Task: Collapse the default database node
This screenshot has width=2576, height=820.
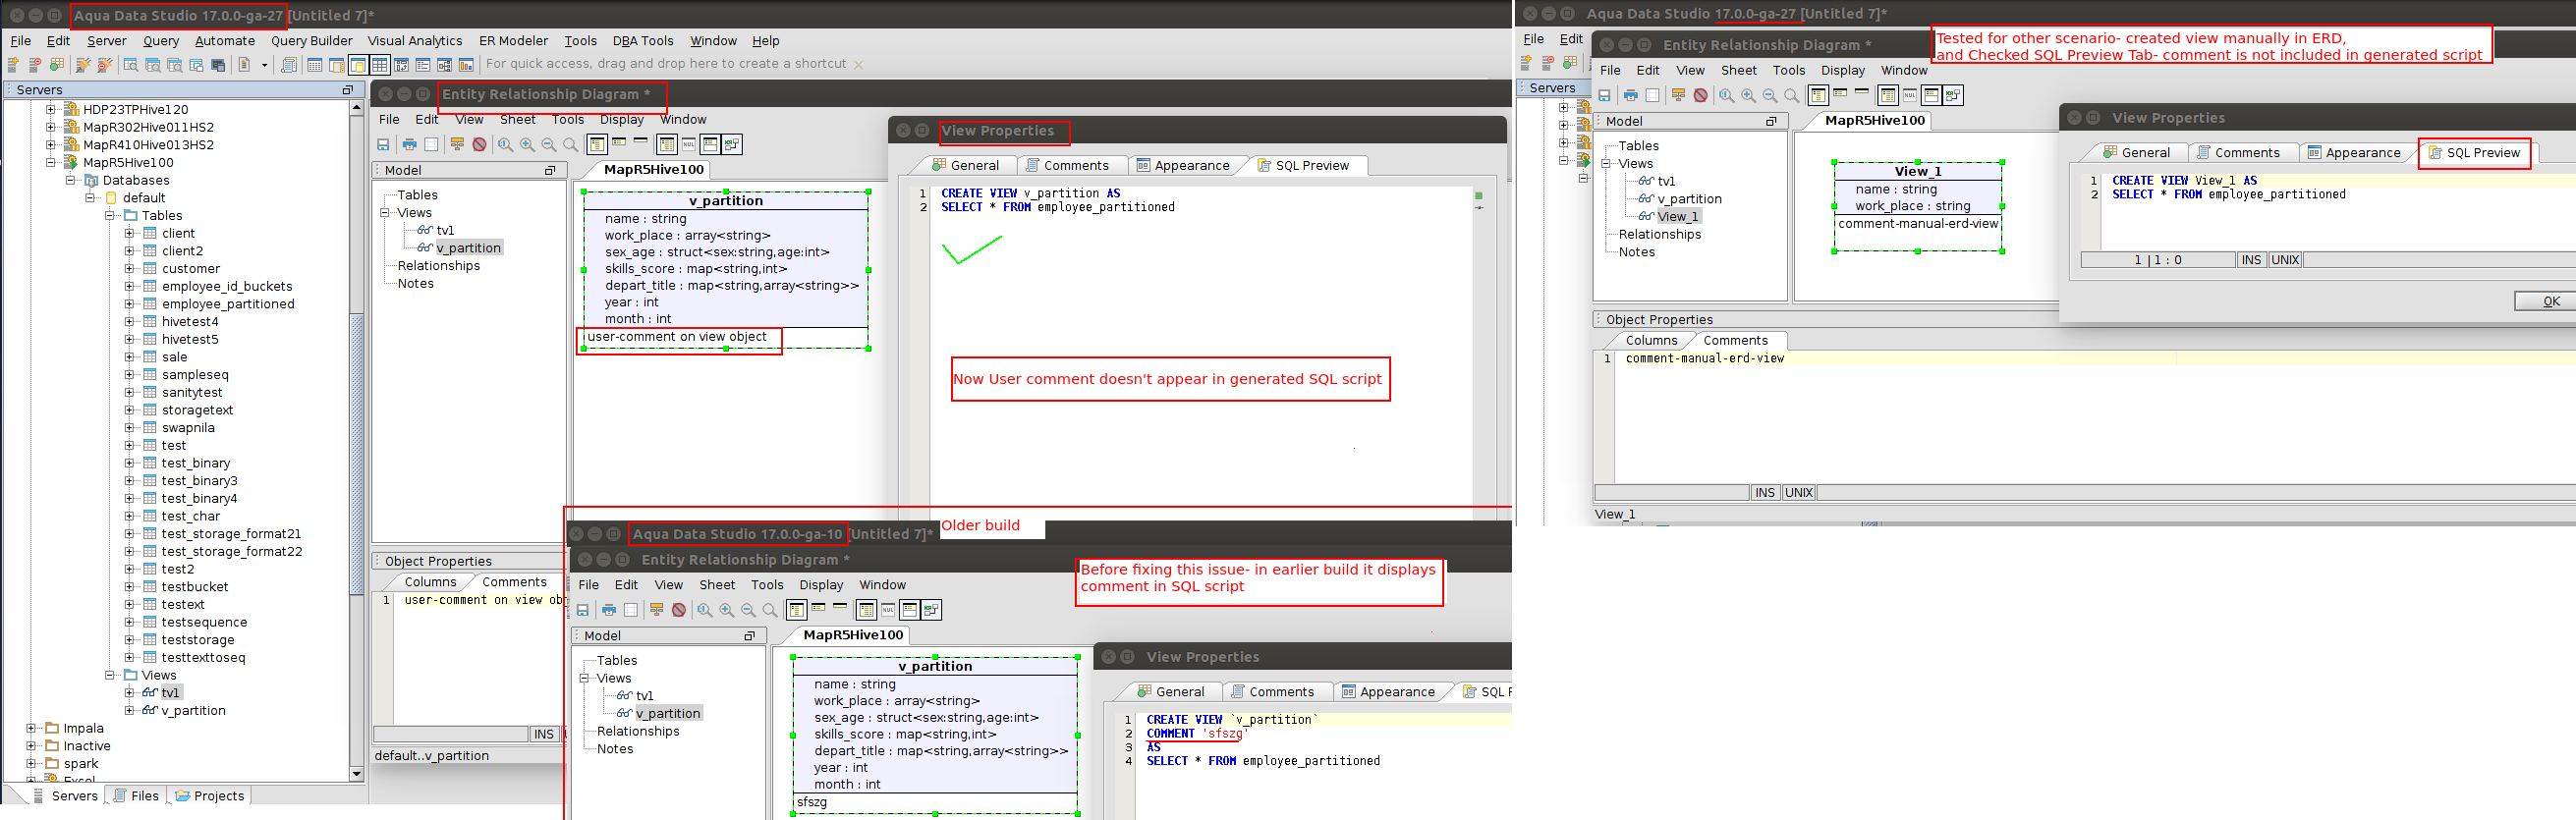Action: pos(90,198)
